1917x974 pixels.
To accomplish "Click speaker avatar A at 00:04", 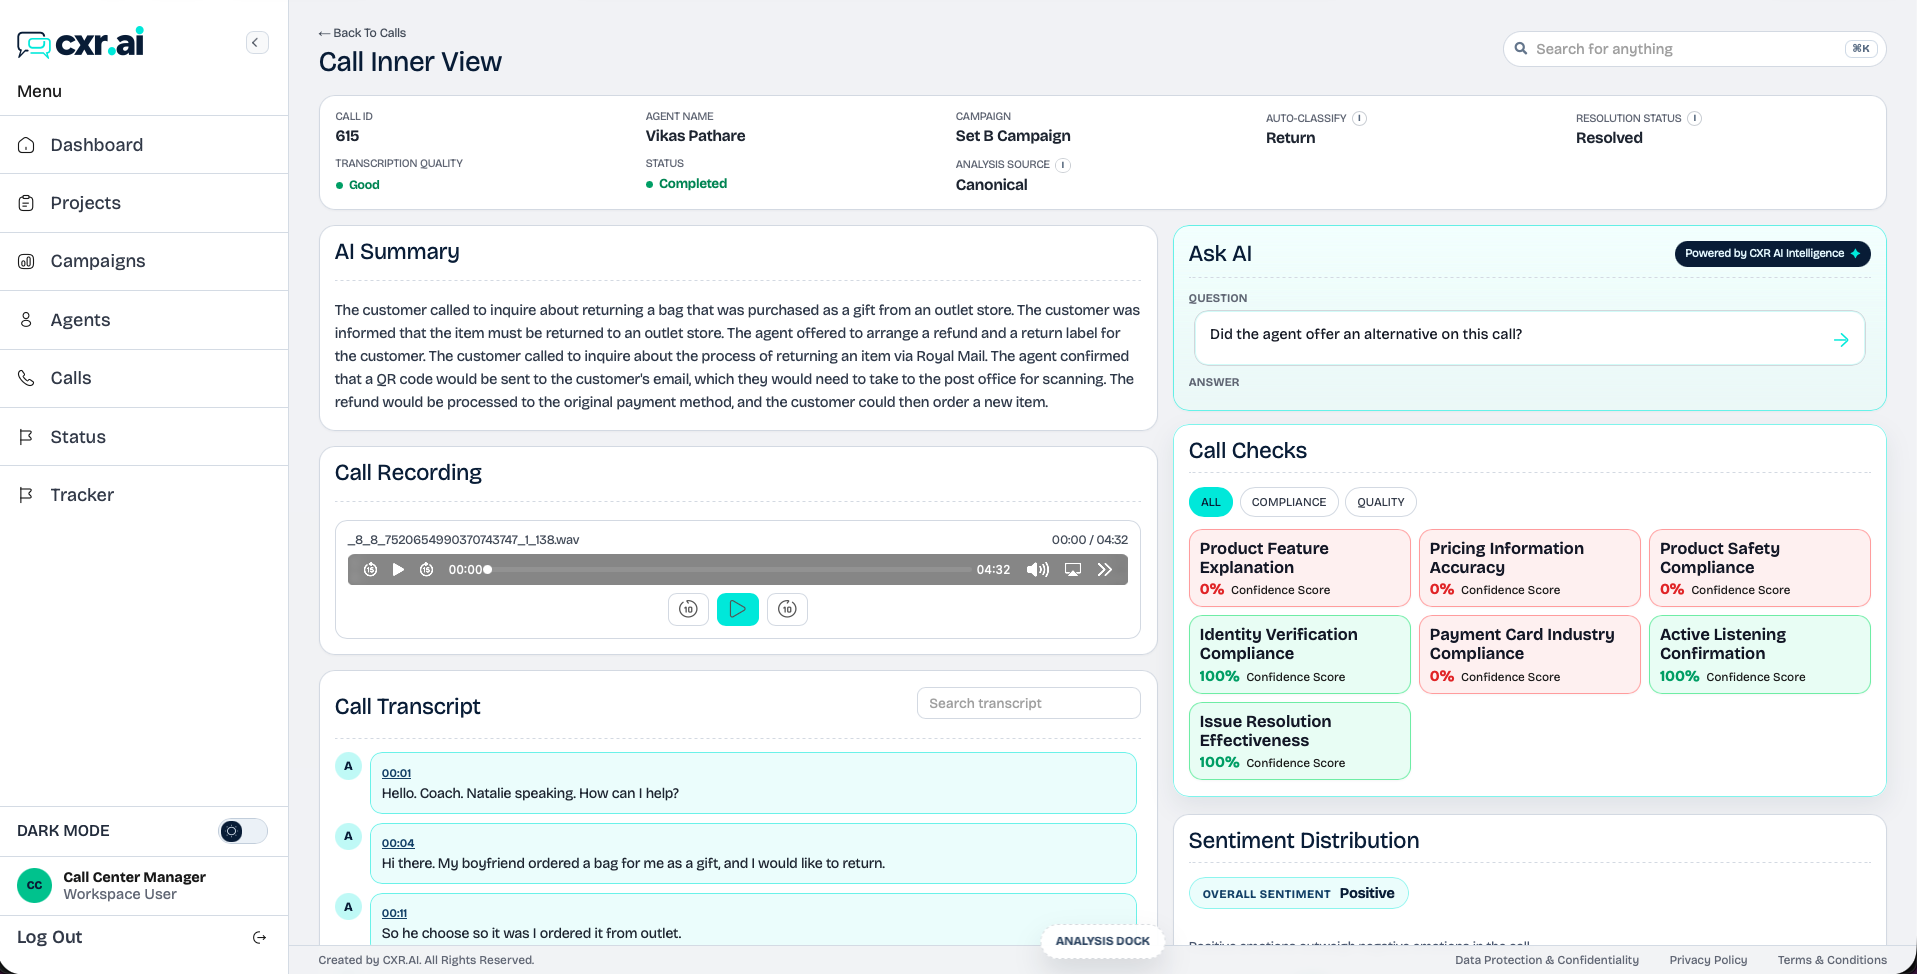I will pyautogui.click(x=348, y=836).
